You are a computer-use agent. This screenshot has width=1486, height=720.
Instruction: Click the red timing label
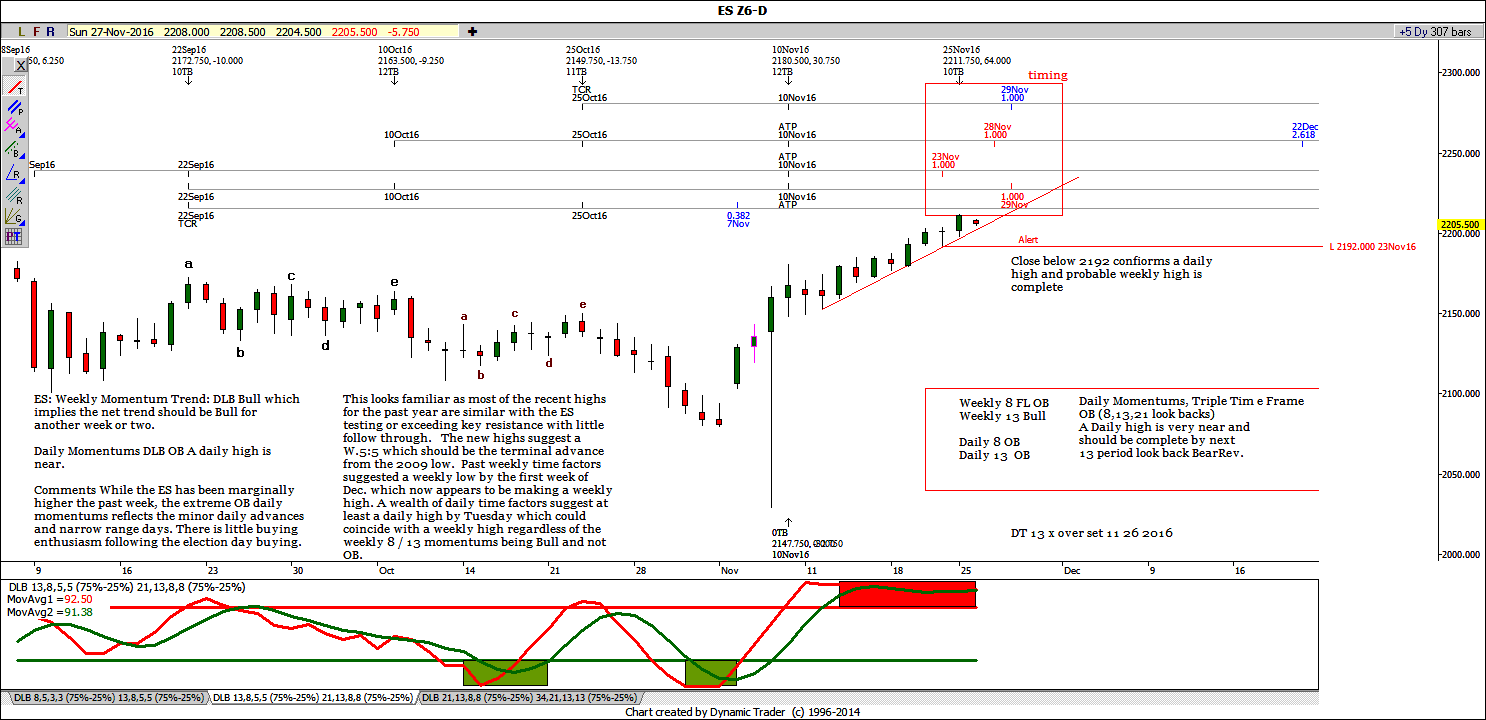pos(1048,75)
